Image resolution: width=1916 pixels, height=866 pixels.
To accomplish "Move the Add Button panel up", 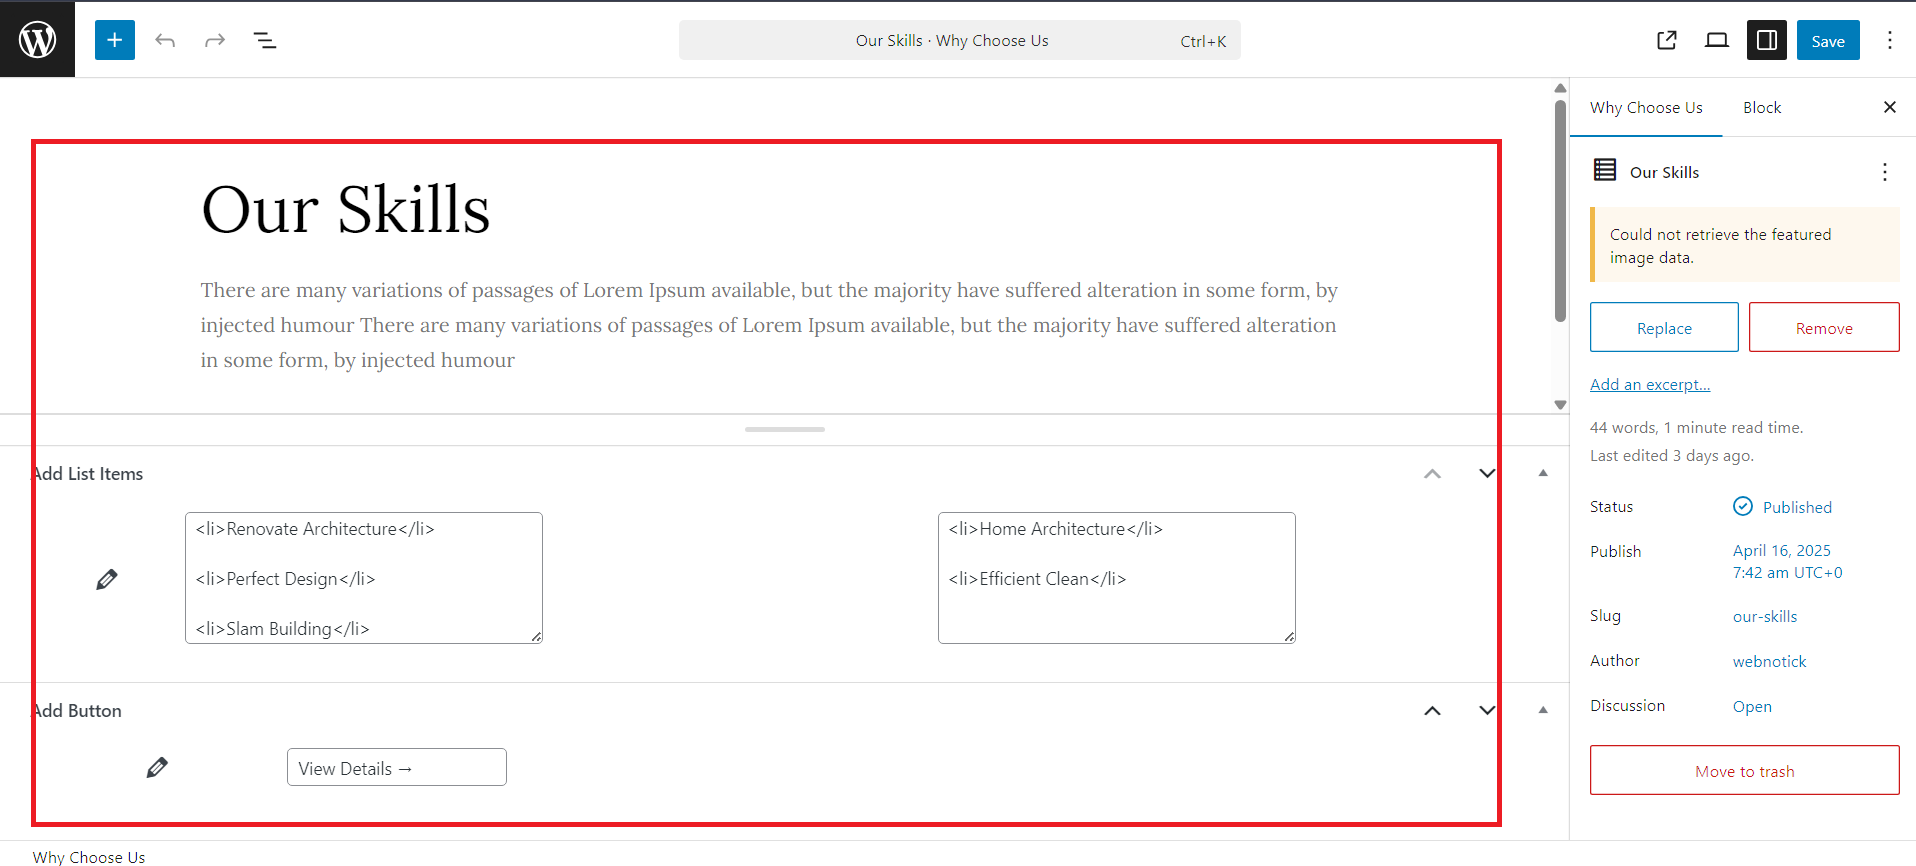I will click(x=1432, y=711).
